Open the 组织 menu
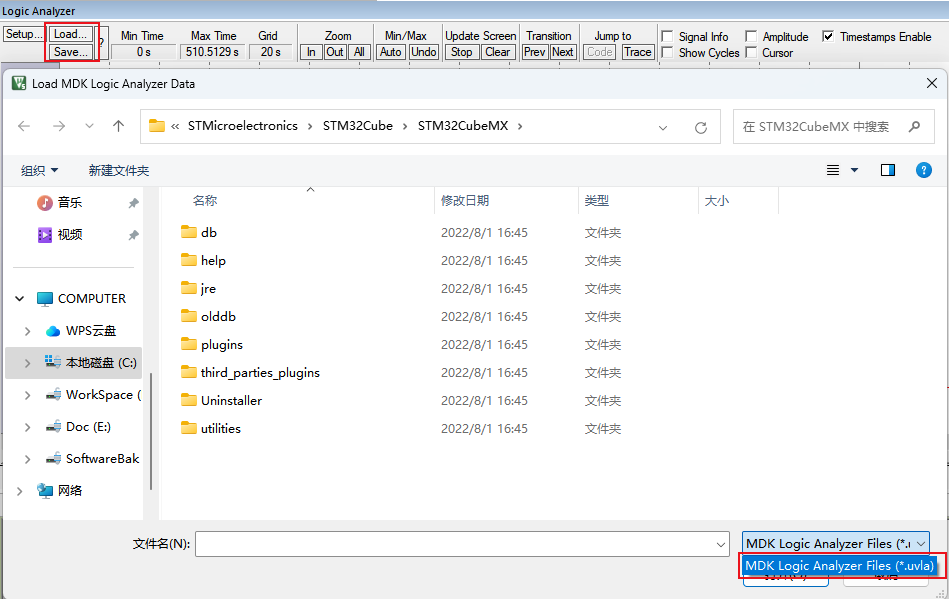 [x=39, y=170]
